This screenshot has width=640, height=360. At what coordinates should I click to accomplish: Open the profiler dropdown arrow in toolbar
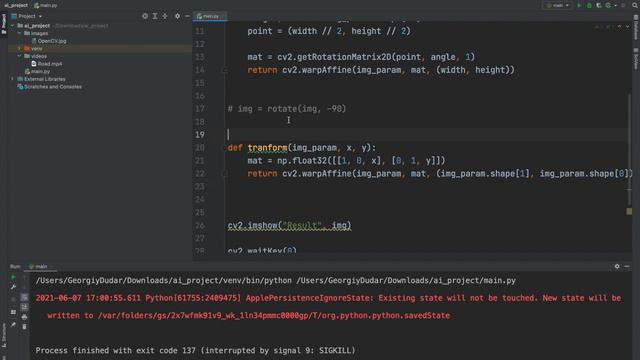click(x=616, y=5)
